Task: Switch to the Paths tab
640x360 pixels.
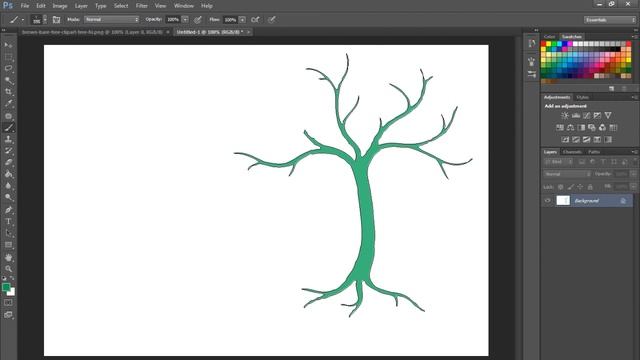Action: [x=594, y=152]
